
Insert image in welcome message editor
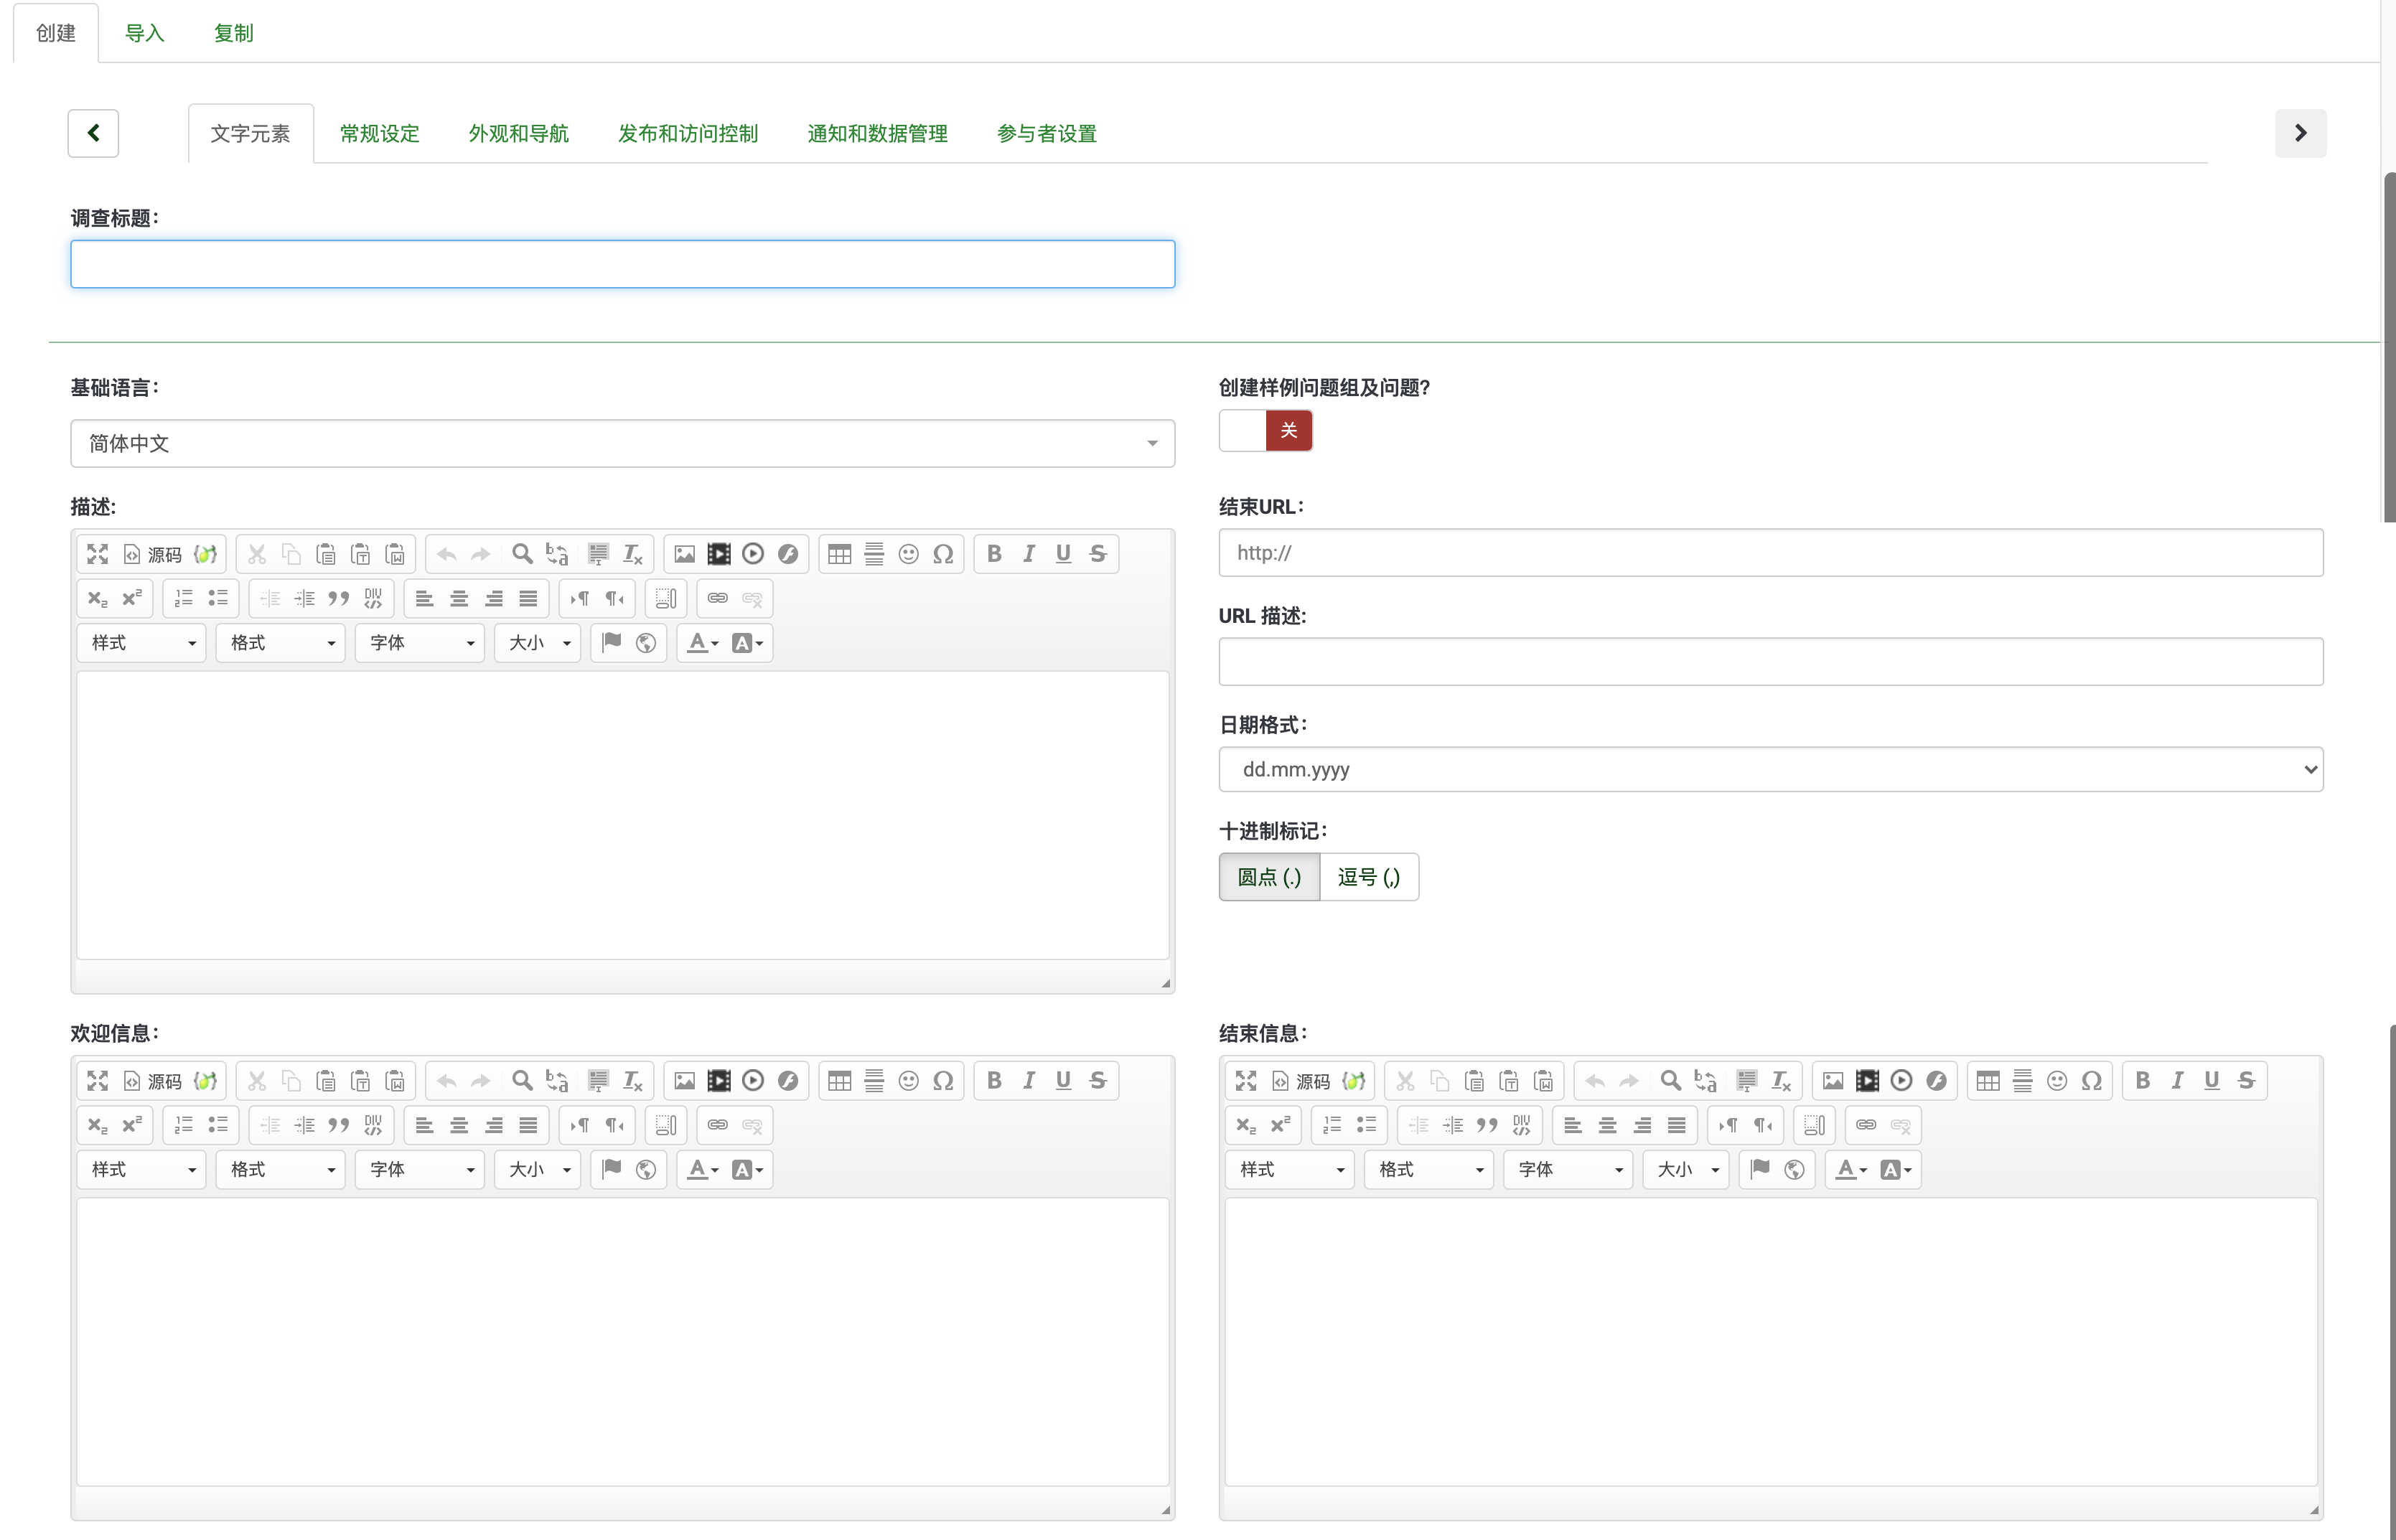(x=684, y=1081)
